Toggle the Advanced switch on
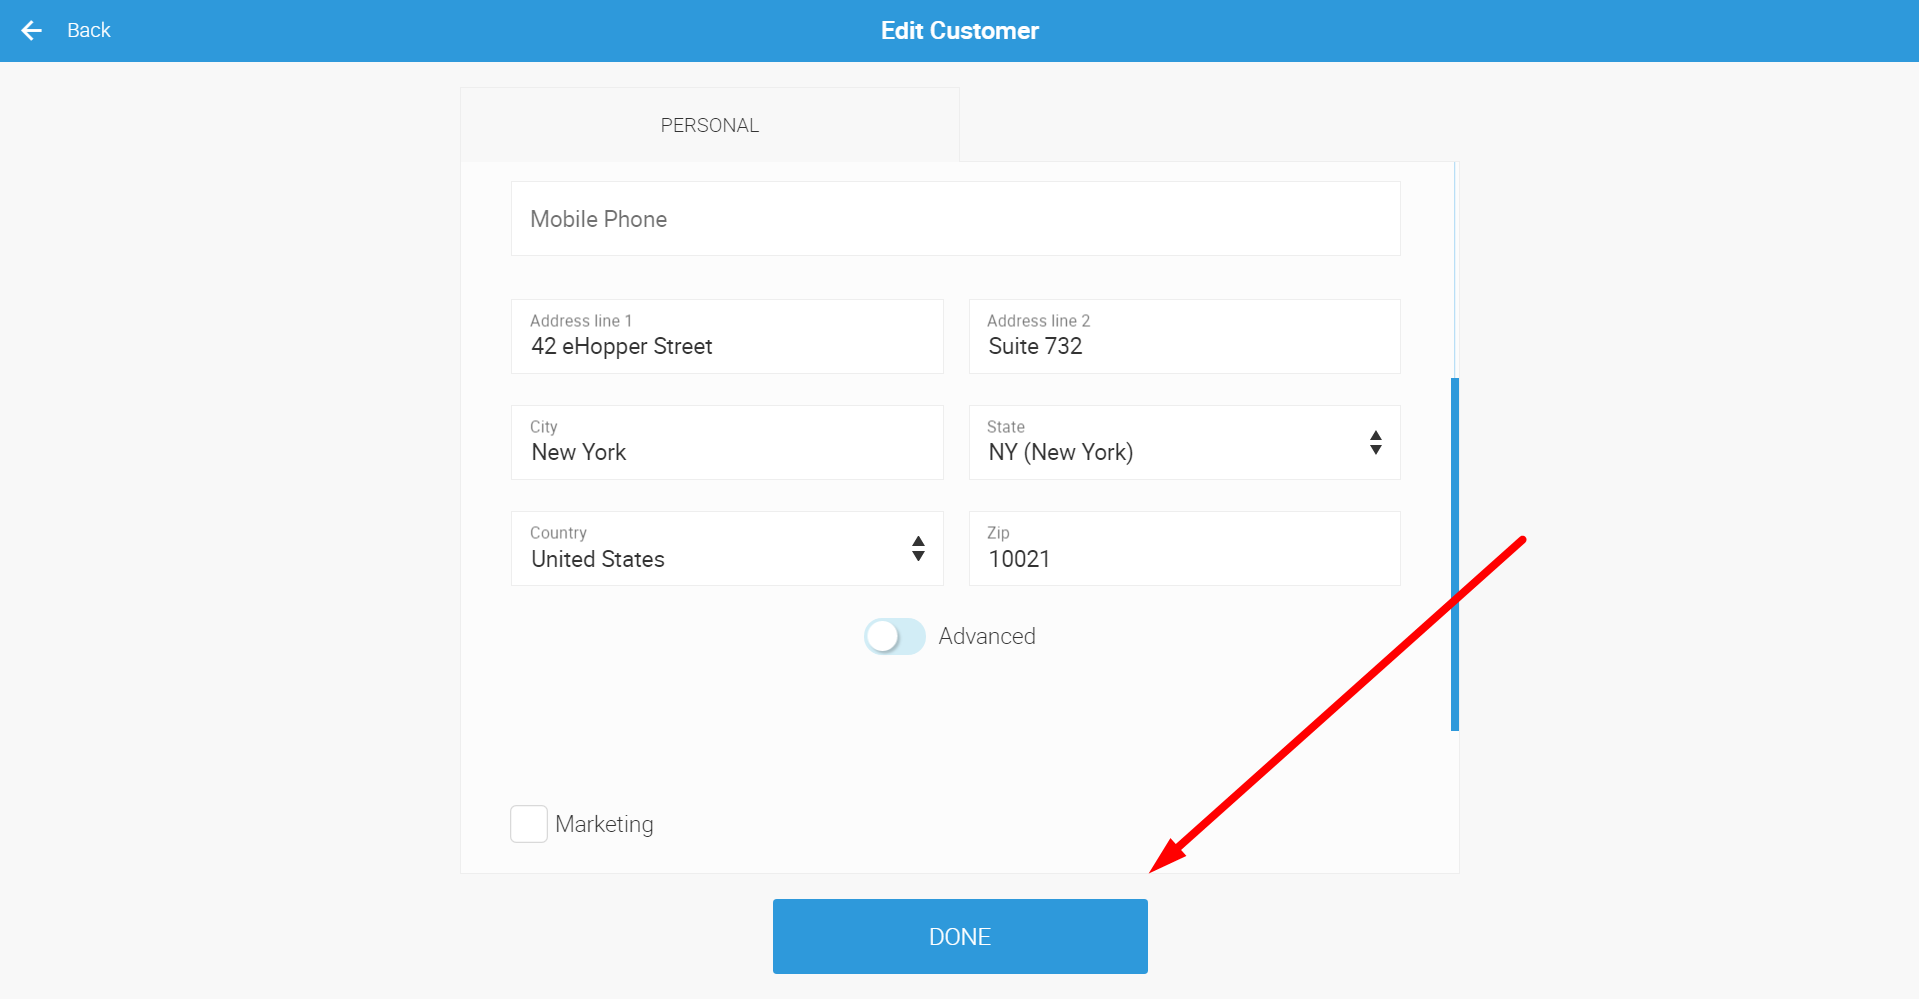 pyautogui.click(x=895, y=636)
